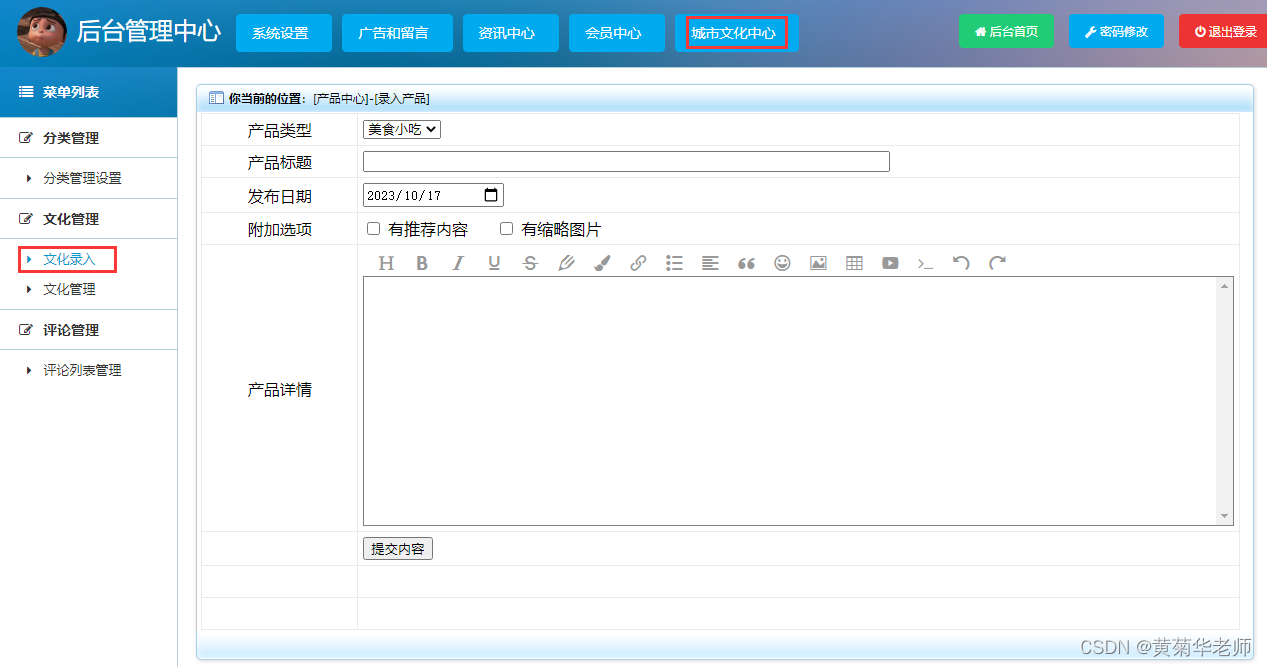Viewport: 1267px width, 667px height.
Task: Open the 产品类型 dropdown
Action: click(401, 128)
